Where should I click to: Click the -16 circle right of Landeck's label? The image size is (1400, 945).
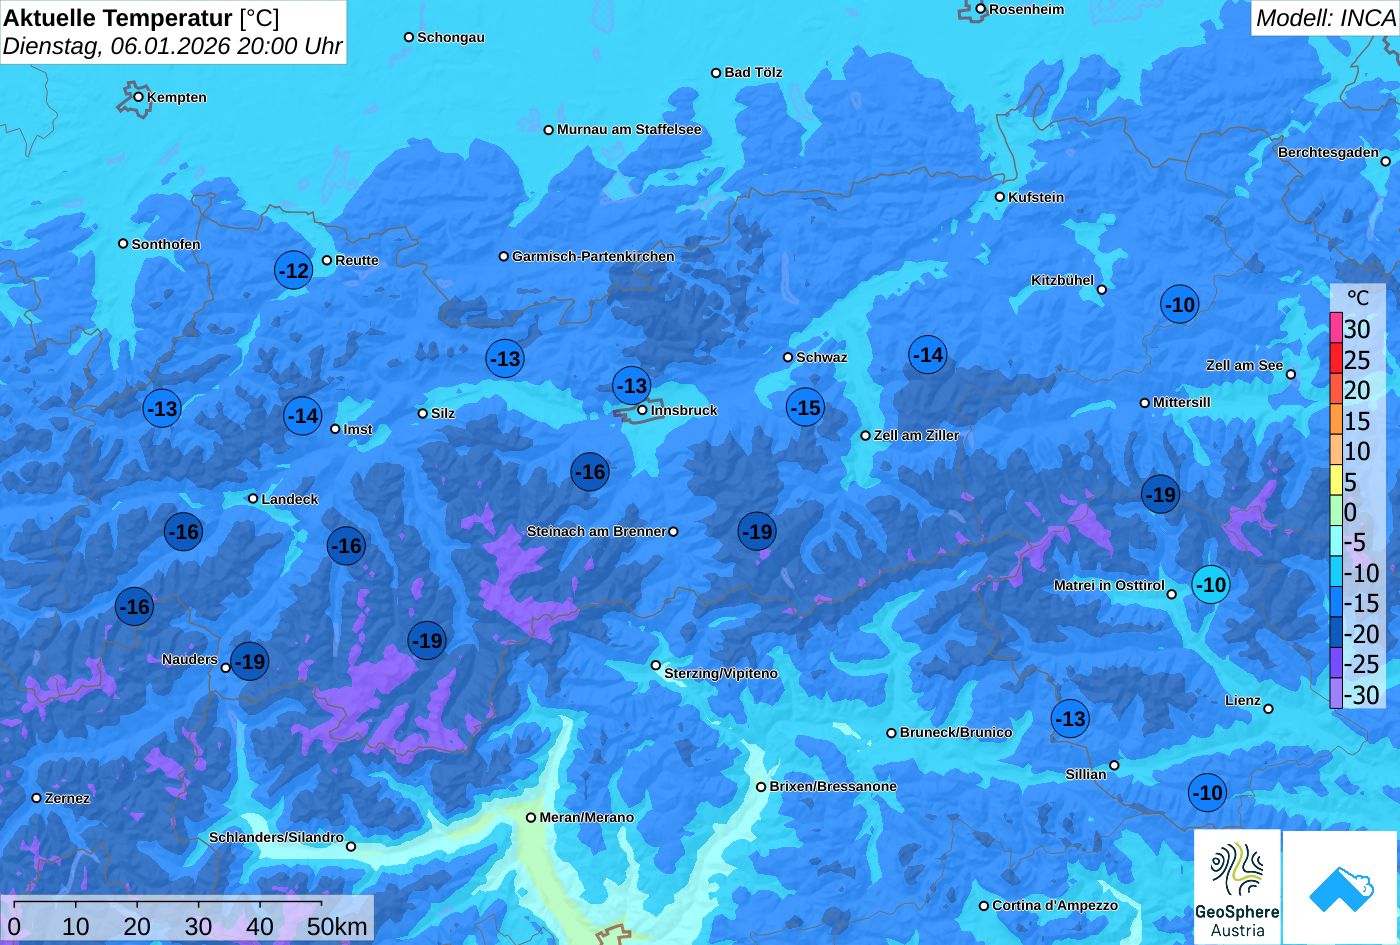click(x=346, y=545)
